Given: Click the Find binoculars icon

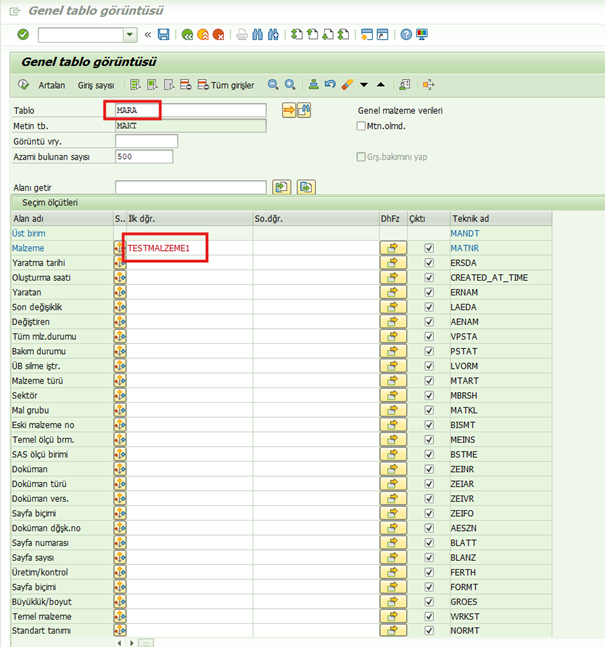Looking at the screenshot, I should click(x=257, y=34).
